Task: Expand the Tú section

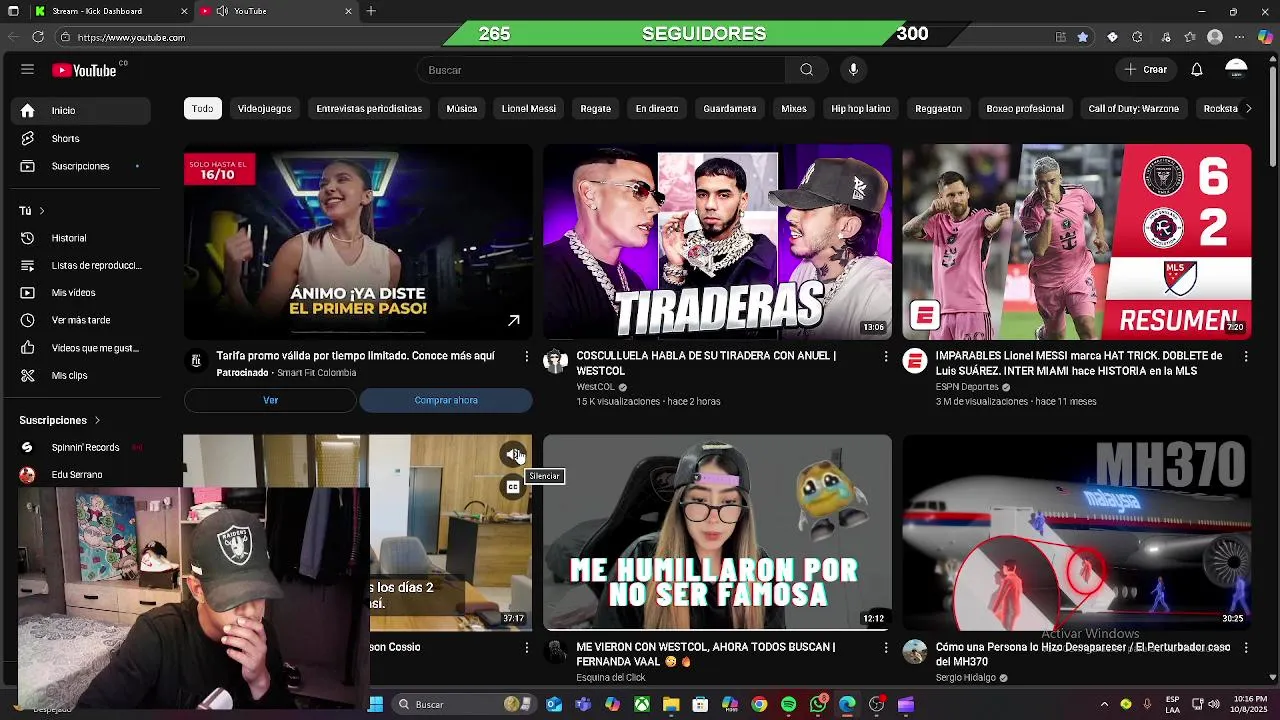Action: click(x=32, y=211)
